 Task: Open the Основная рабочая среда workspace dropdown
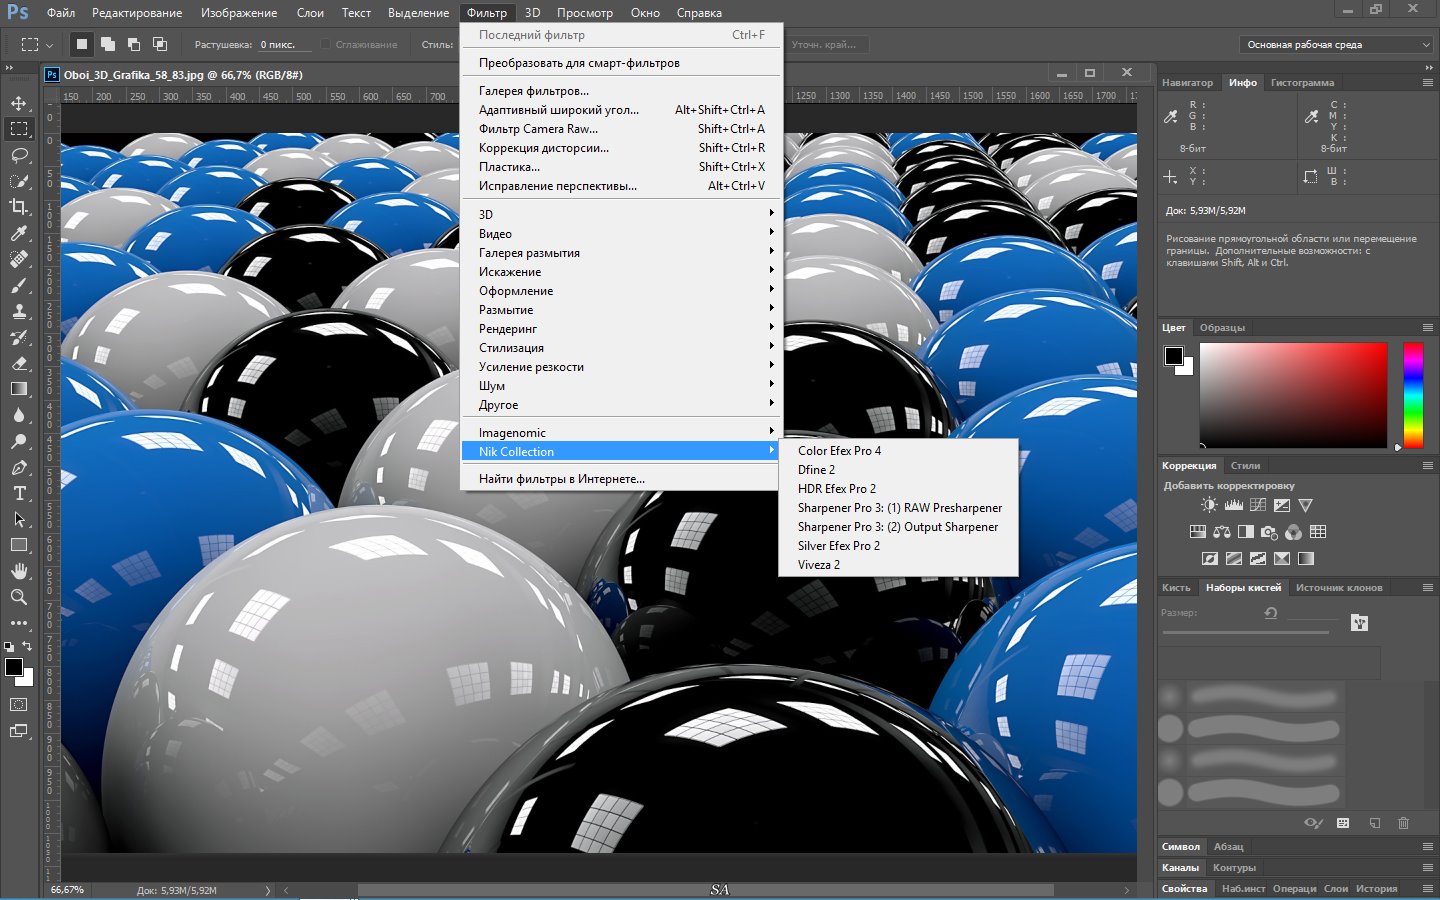(x=1337, y=44)
